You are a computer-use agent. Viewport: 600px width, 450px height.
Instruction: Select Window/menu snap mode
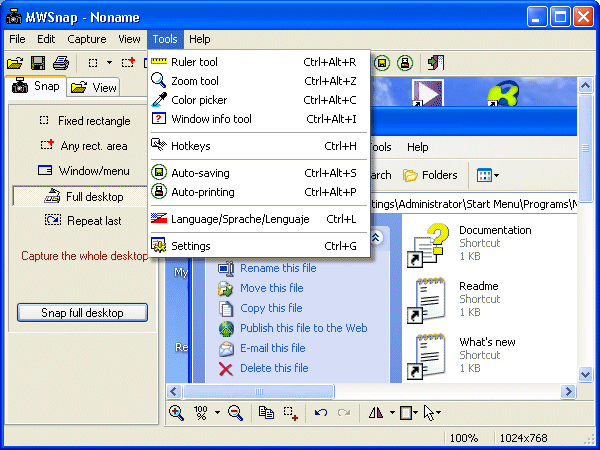[83, 171]
